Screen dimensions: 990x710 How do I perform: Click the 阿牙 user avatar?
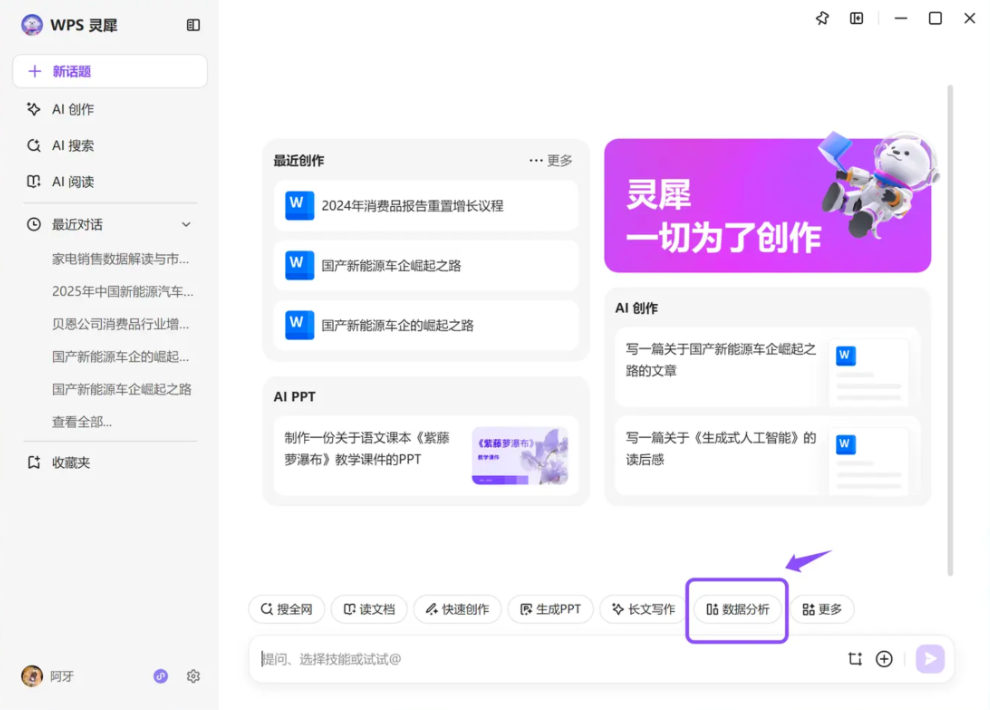(32, 676)
